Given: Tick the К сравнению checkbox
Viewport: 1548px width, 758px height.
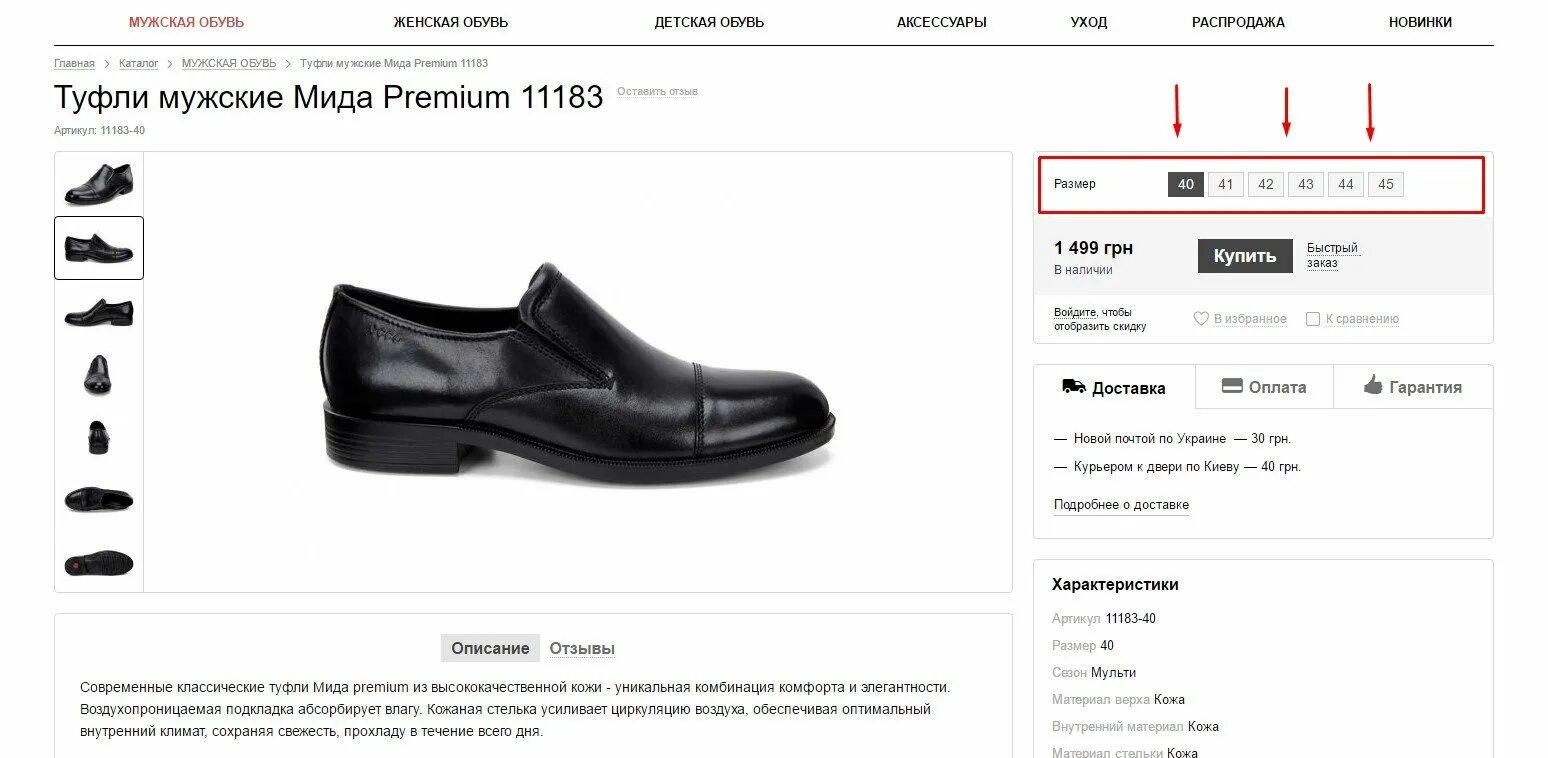Looking at the screenshot, I should point(1313,319).
